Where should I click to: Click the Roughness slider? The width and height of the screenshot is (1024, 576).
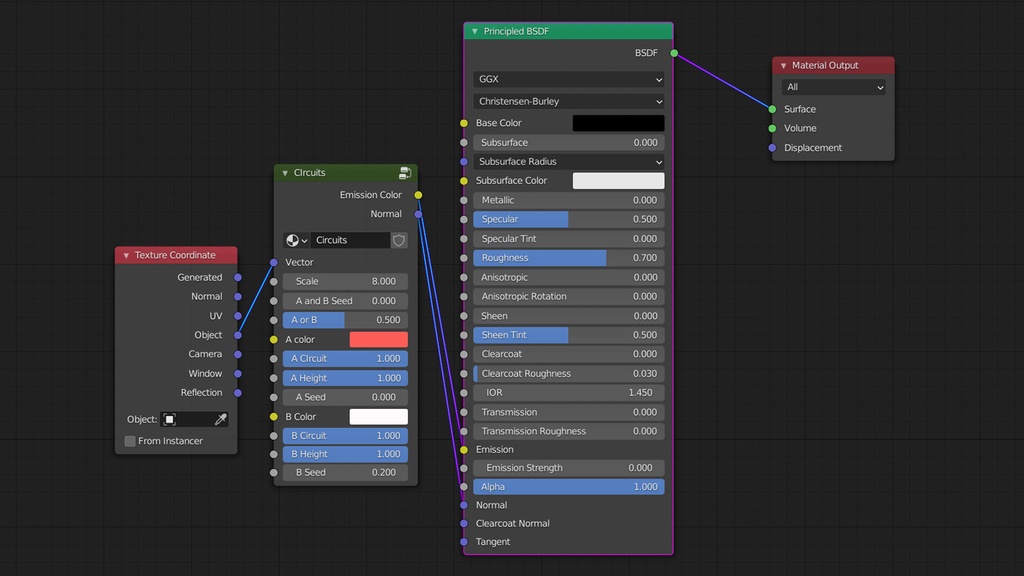point(540,257)
